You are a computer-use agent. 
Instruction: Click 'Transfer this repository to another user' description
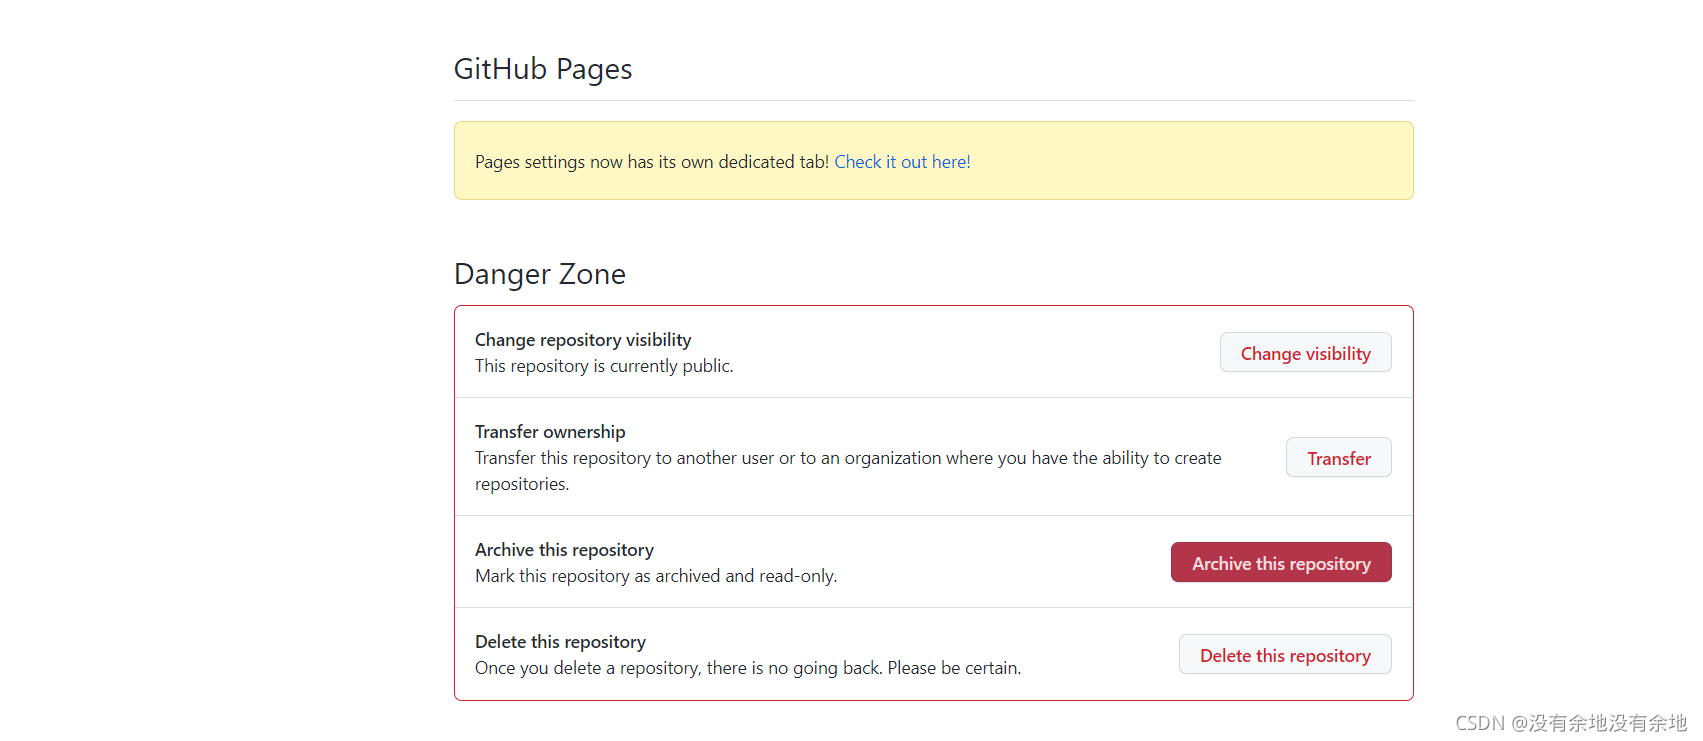[848, 471]
